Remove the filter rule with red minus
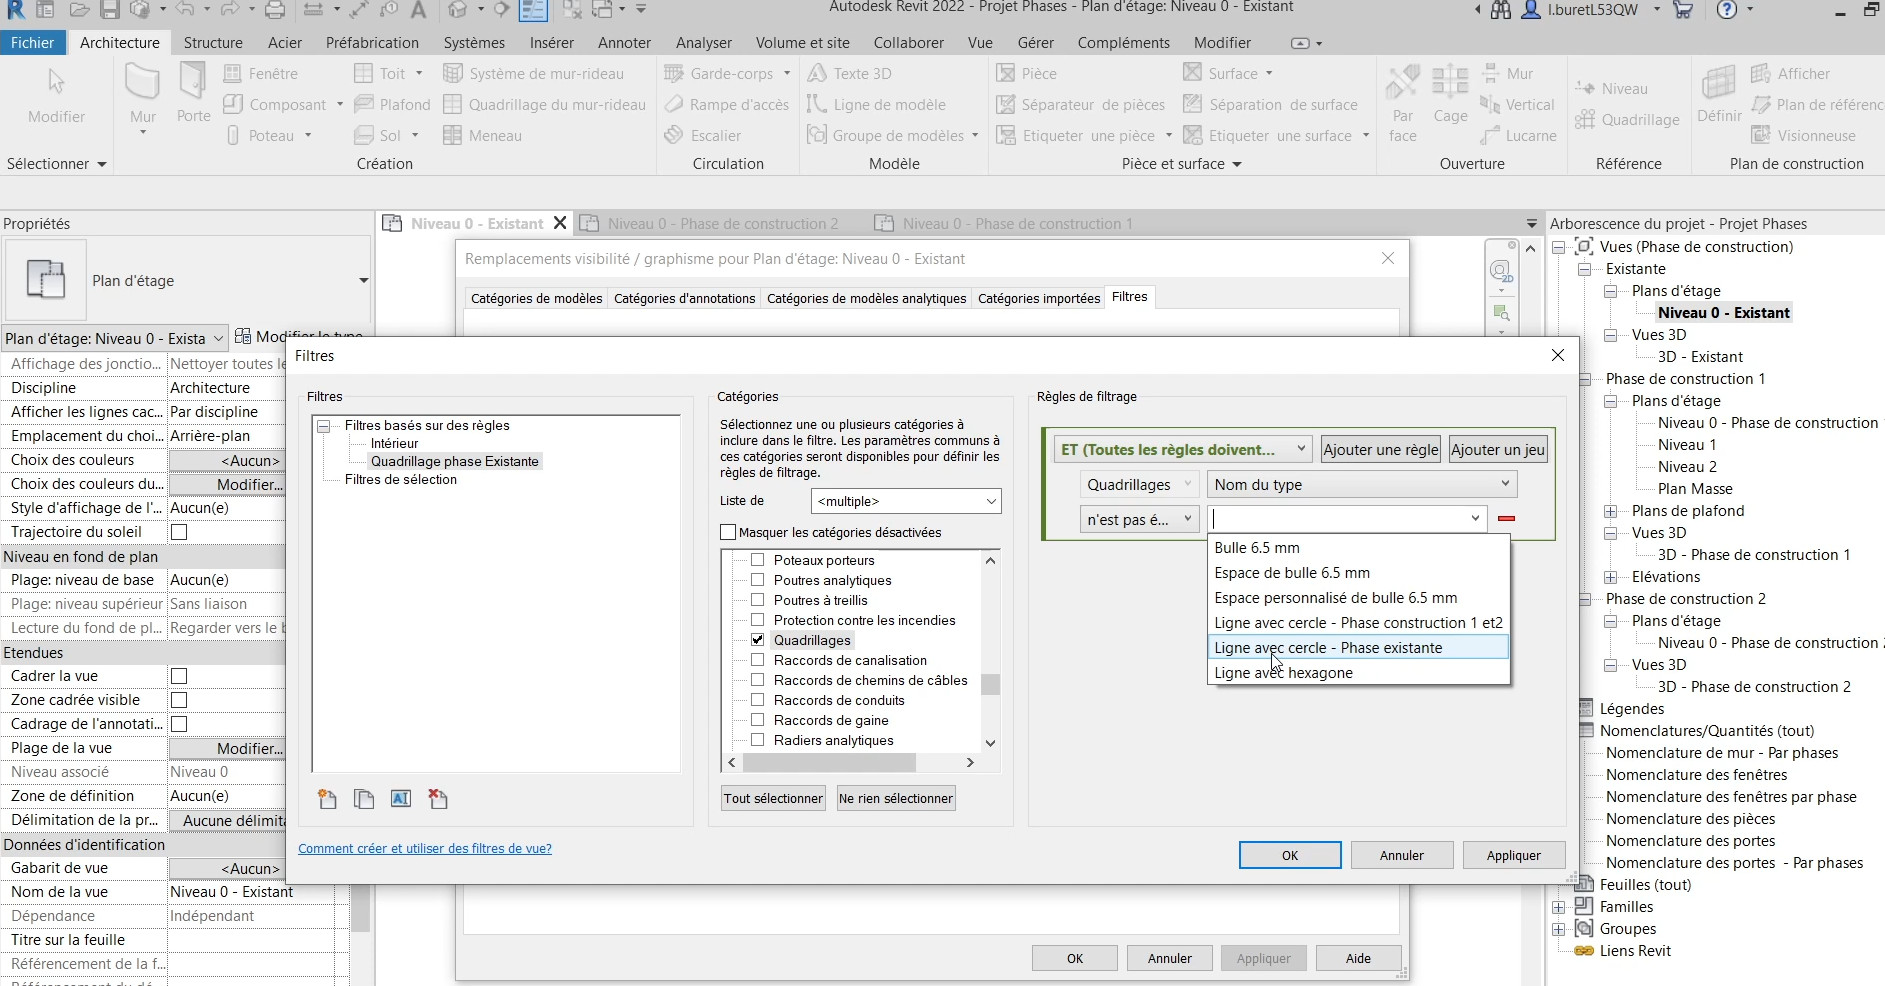Screen dimensions: 1885x986 [1506, 518]
